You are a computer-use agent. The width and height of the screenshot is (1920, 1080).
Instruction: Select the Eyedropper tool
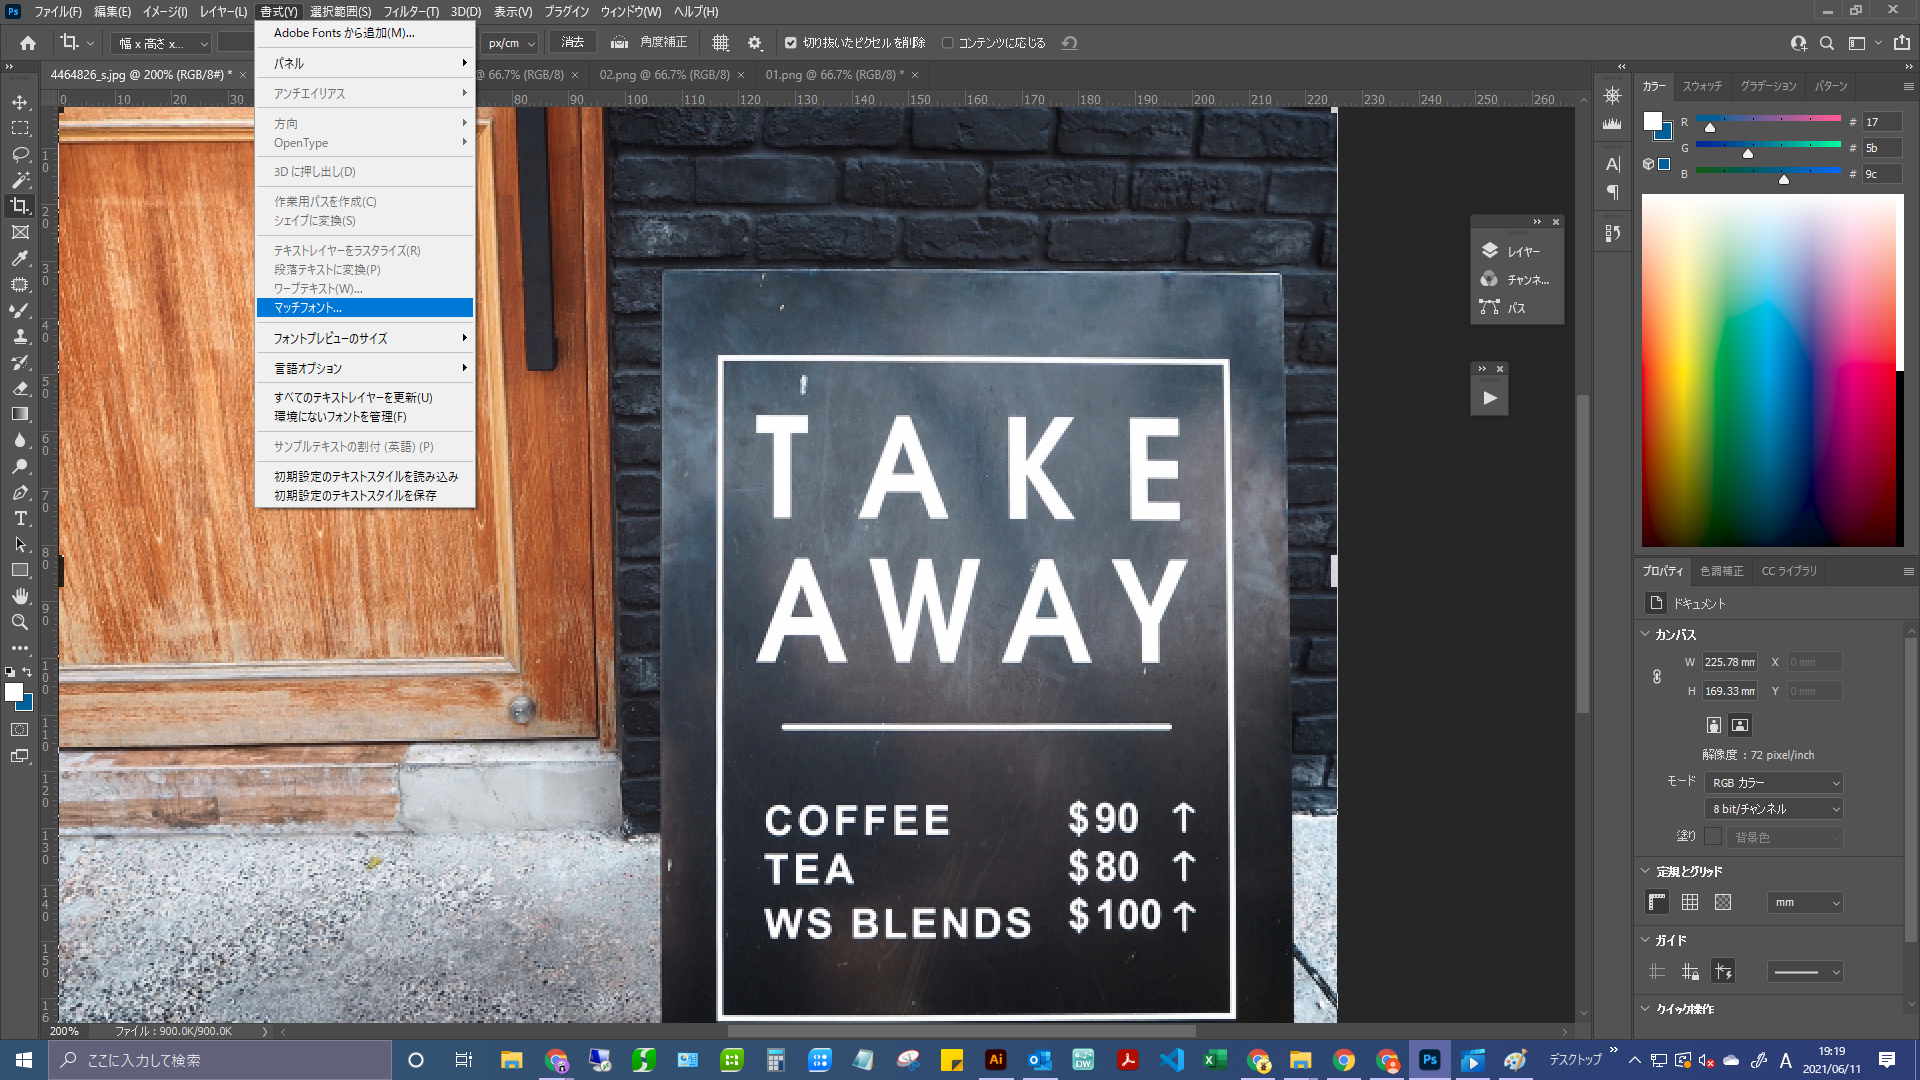point(20,258)
